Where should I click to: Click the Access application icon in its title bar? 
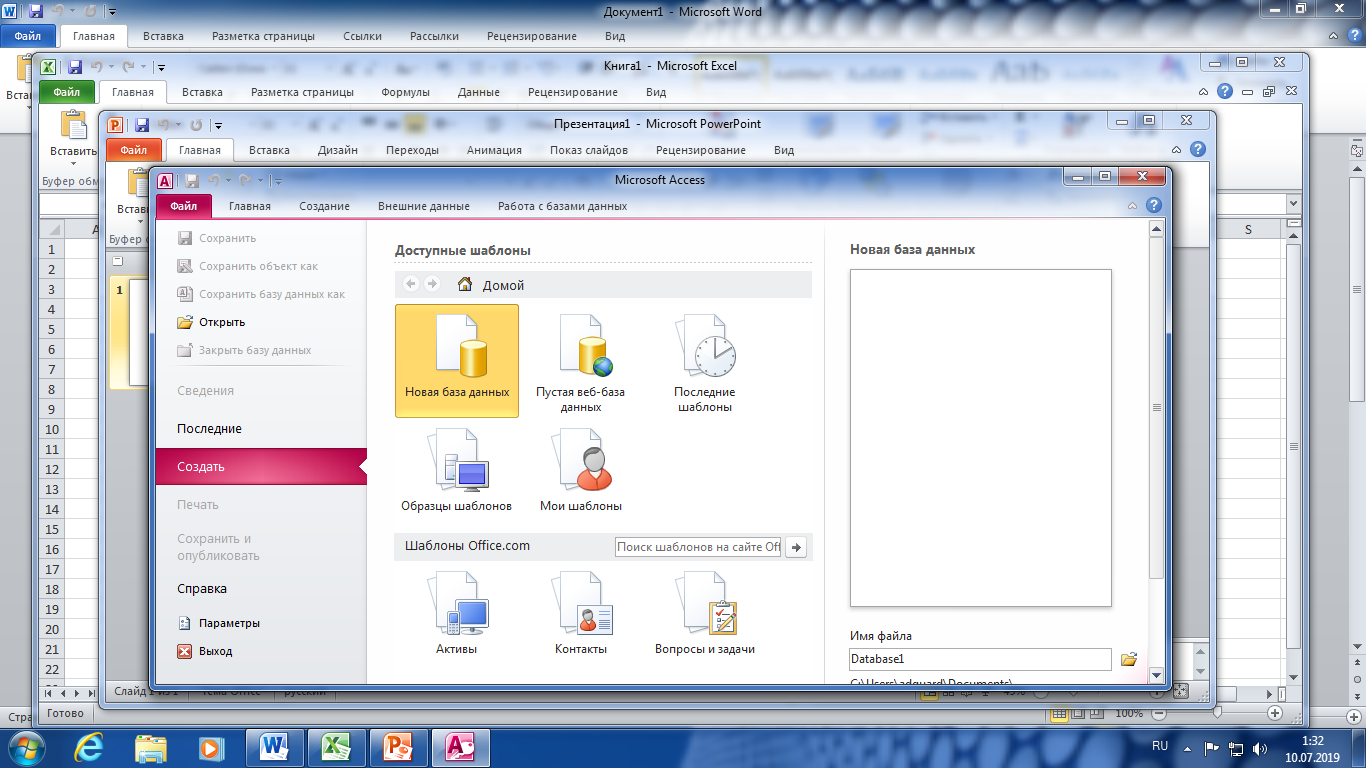(x=166, y=181)
